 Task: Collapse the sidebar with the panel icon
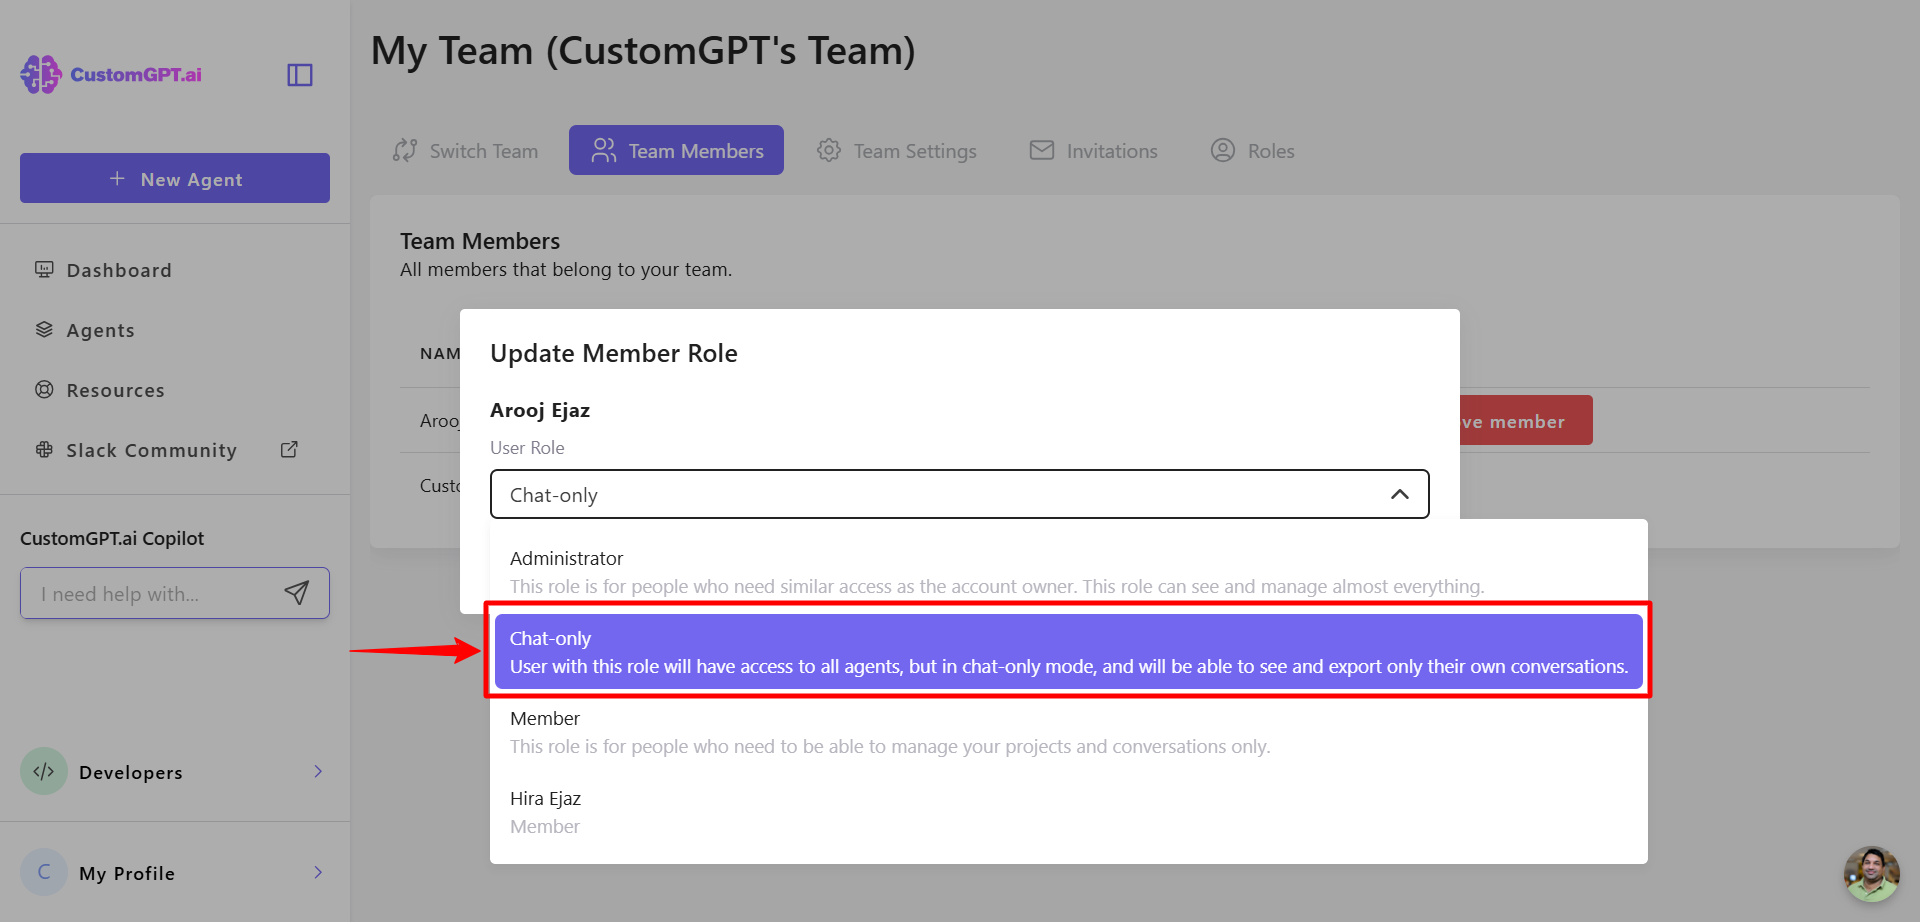(300, 75)
